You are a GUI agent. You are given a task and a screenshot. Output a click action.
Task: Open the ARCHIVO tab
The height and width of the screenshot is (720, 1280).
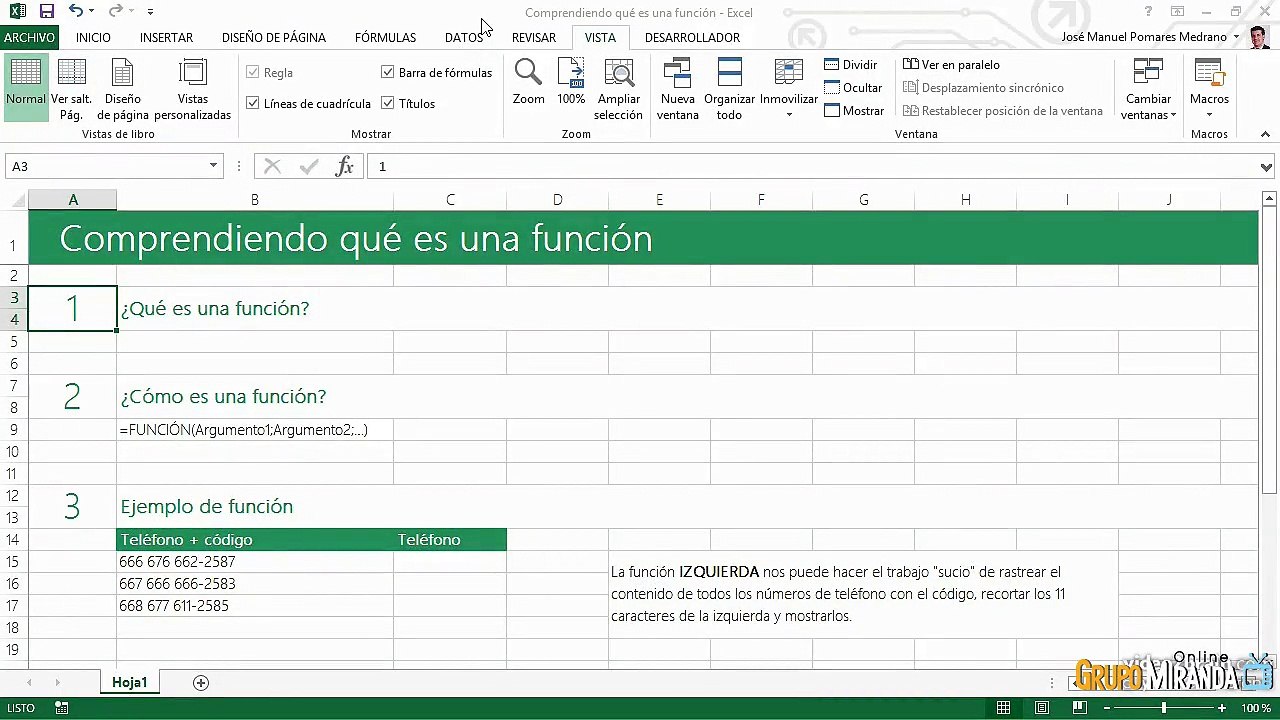29,38
